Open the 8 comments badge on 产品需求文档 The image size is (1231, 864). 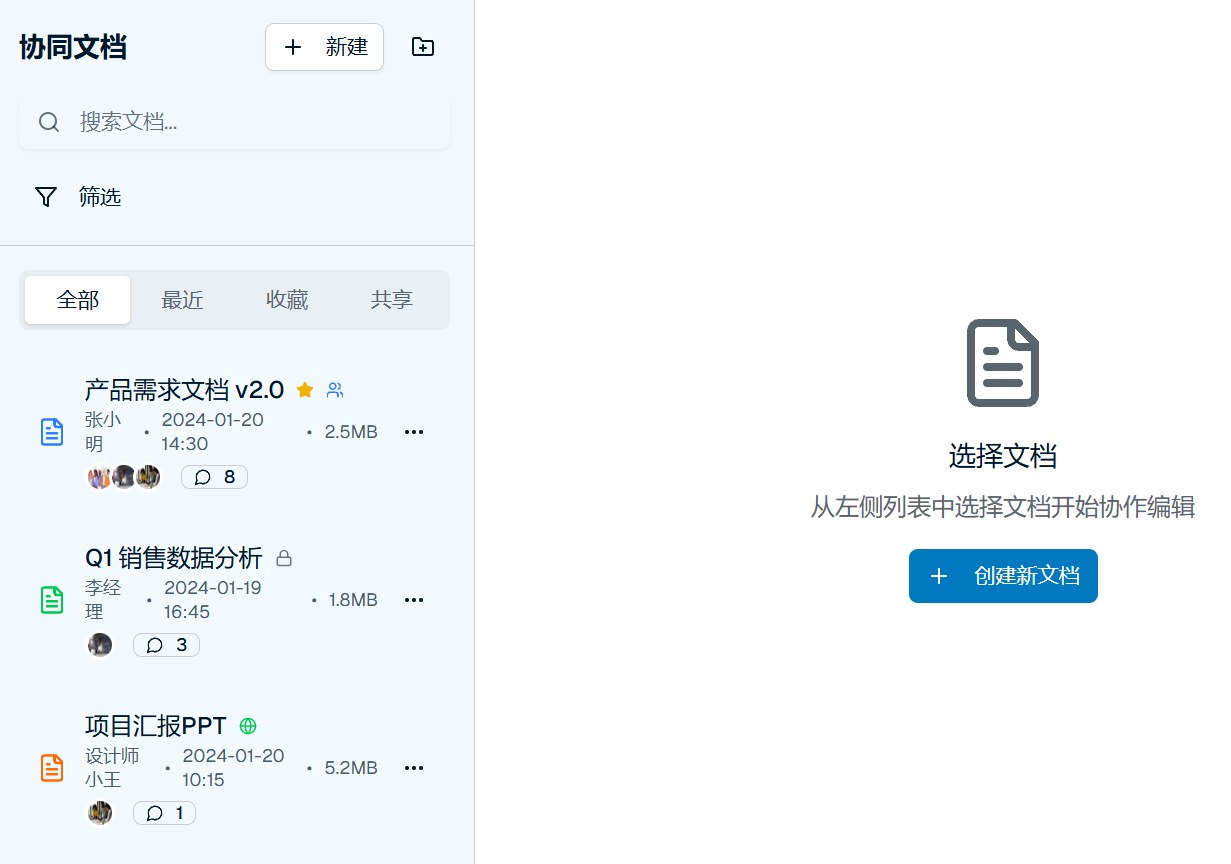[214, 477]
